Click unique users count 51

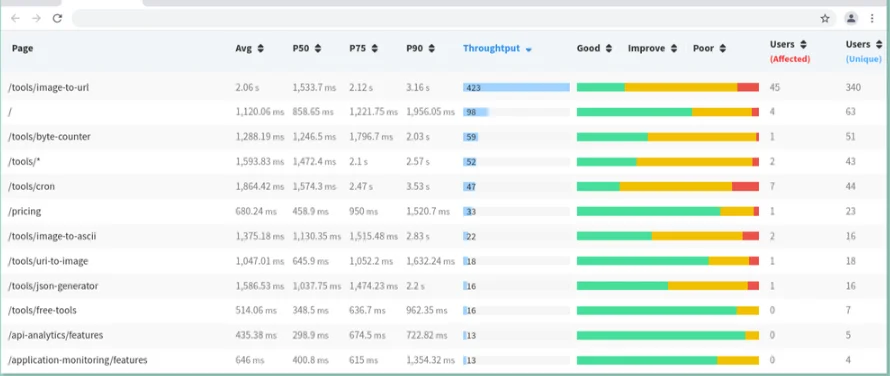(850, 137)
